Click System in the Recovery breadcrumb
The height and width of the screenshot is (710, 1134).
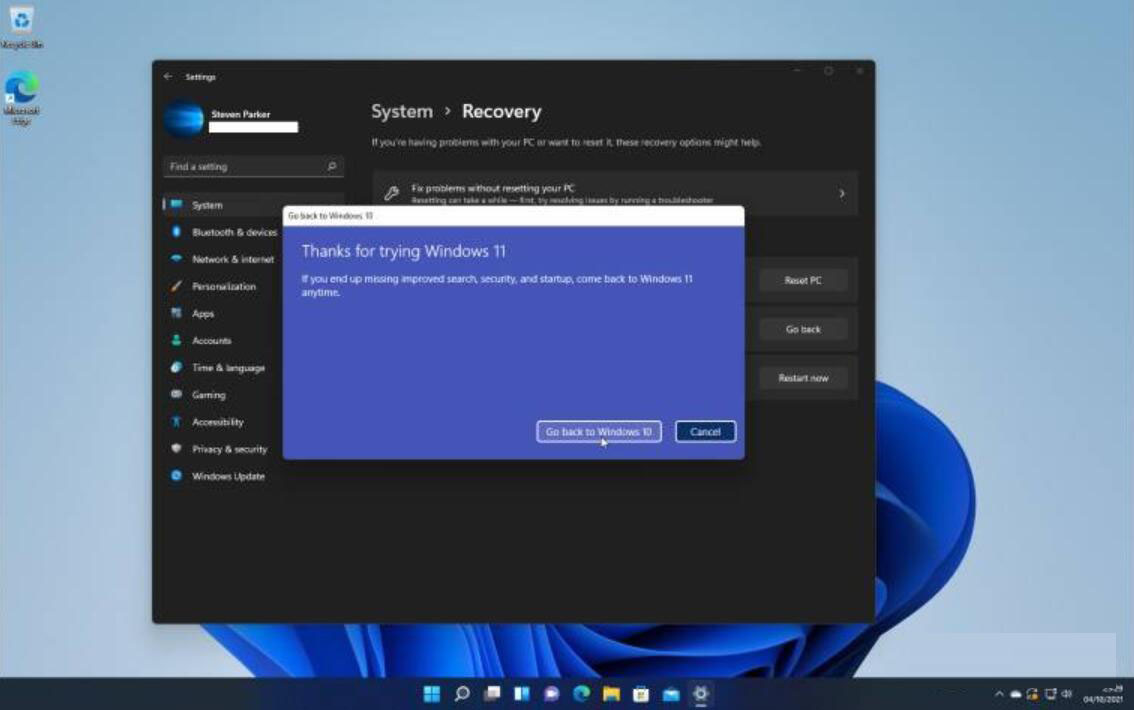click(x=402, y=111)
